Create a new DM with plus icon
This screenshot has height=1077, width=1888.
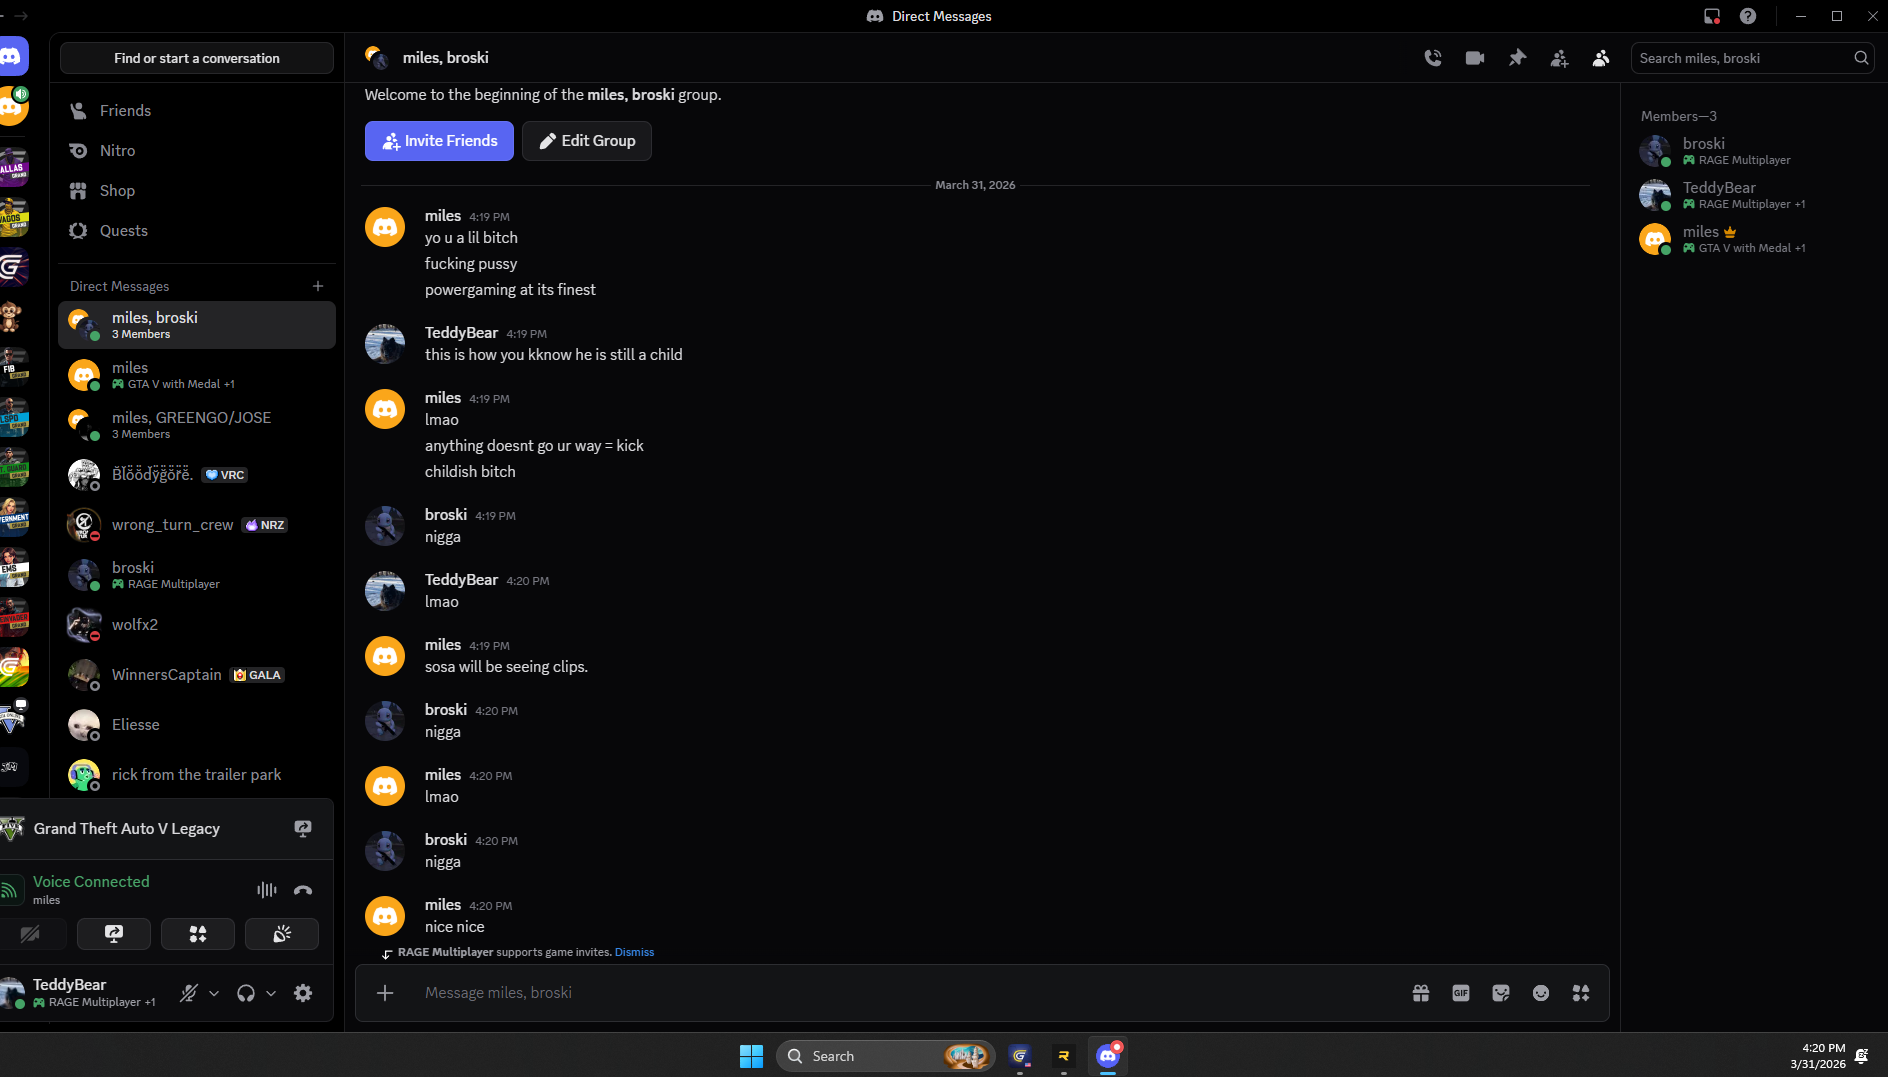click(x=318, y=286)
